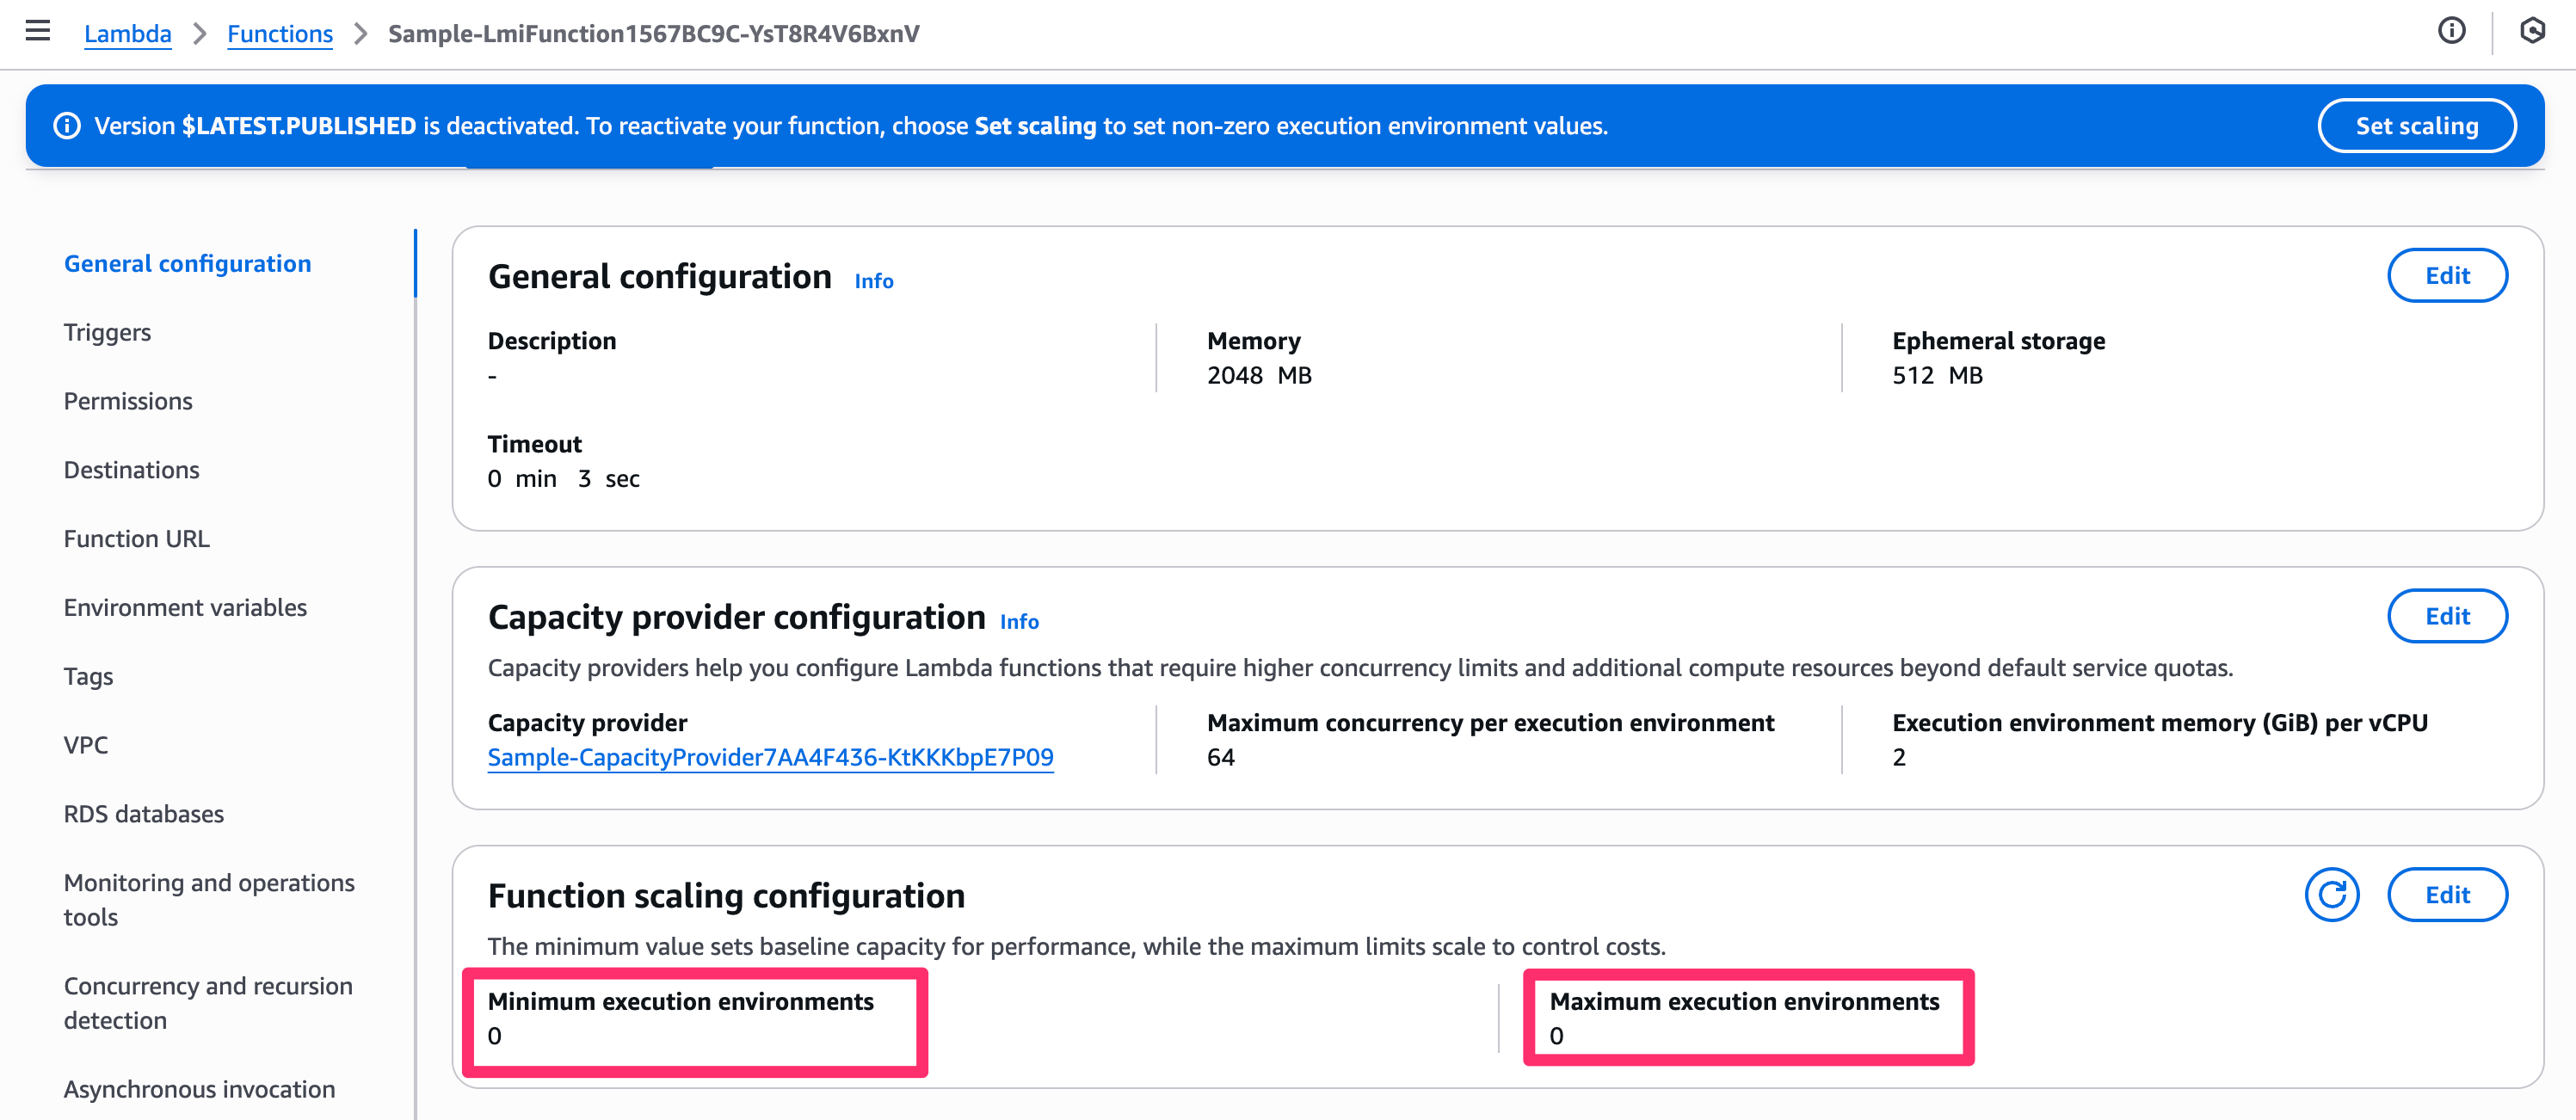Open the hamburger navigation menu
Image resolution: width=2576 pixels, height=1120 pixels.
click(x=38, y=31)
